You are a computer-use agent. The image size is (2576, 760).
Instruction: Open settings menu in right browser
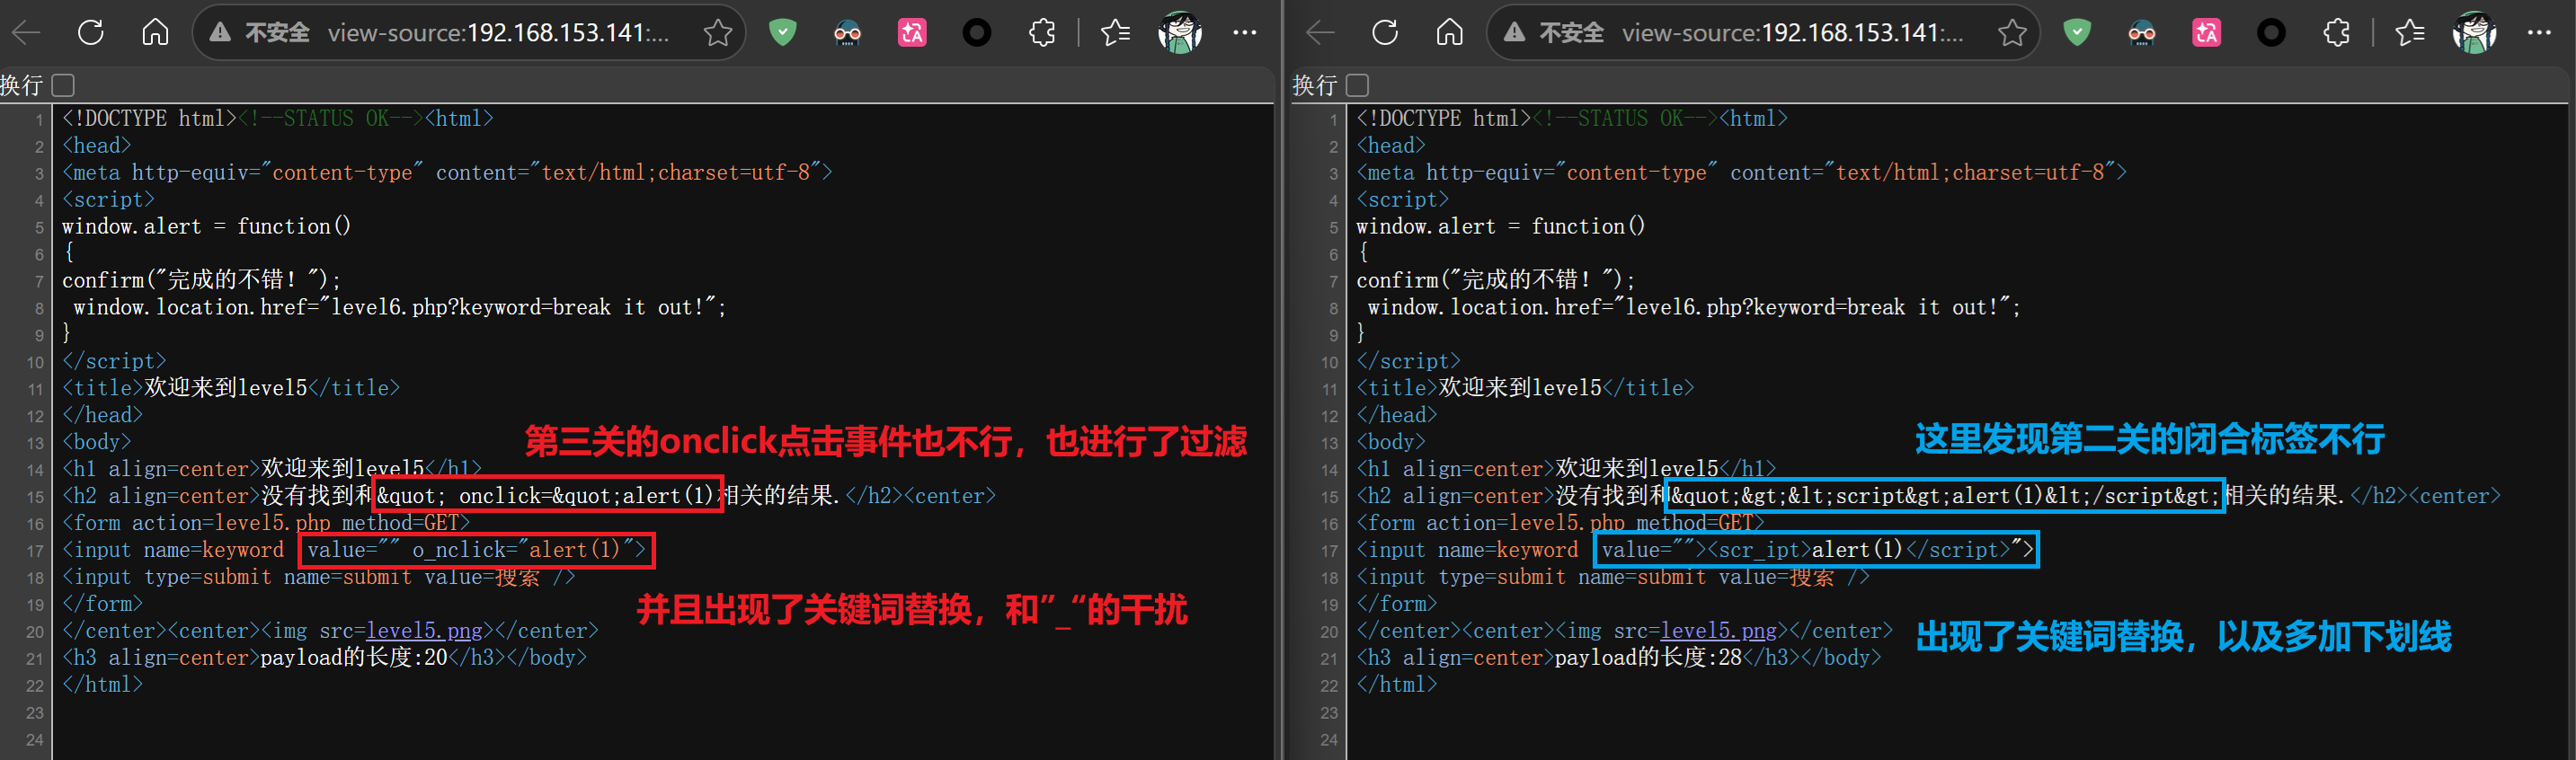(2539, 33)
